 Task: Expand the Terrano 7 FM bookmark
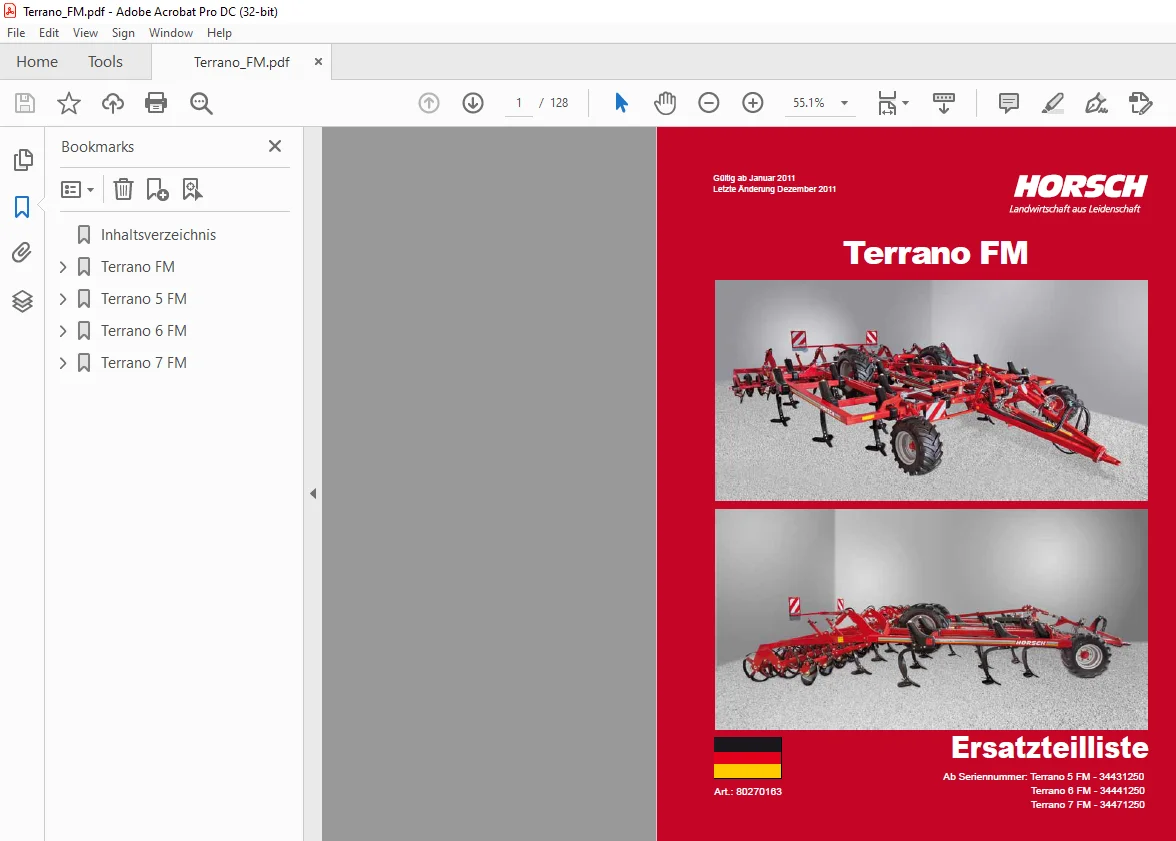[x=63, y=363]
